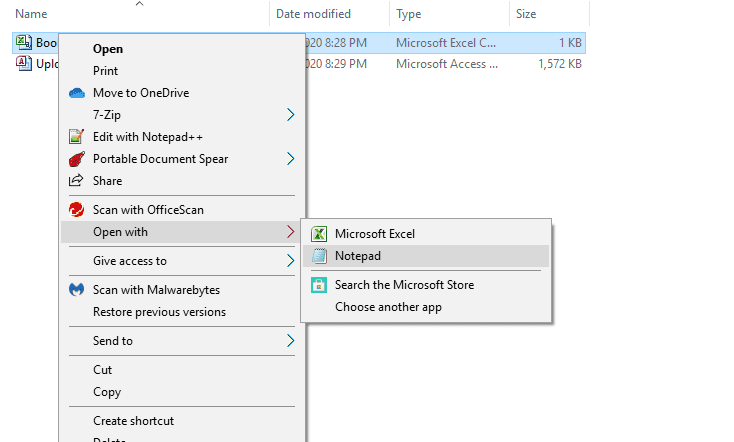This screenshot has height=442, width=734.
Task: Select the file name starting with 'Upl'
Action: pos(47,64)
